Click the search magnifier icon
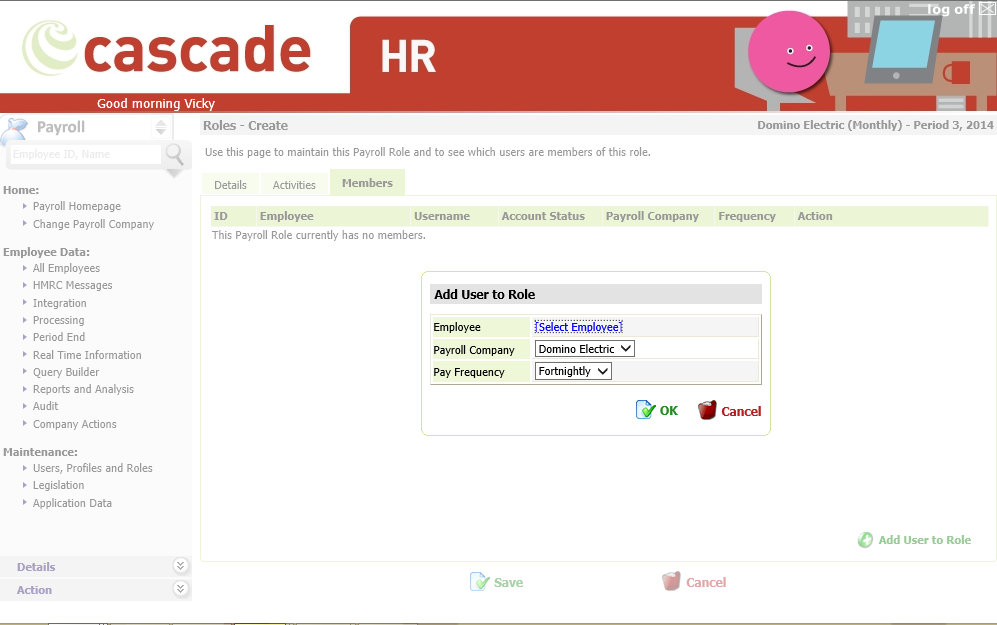The height and width of the screenshot is (625, 997). (174, 155)
